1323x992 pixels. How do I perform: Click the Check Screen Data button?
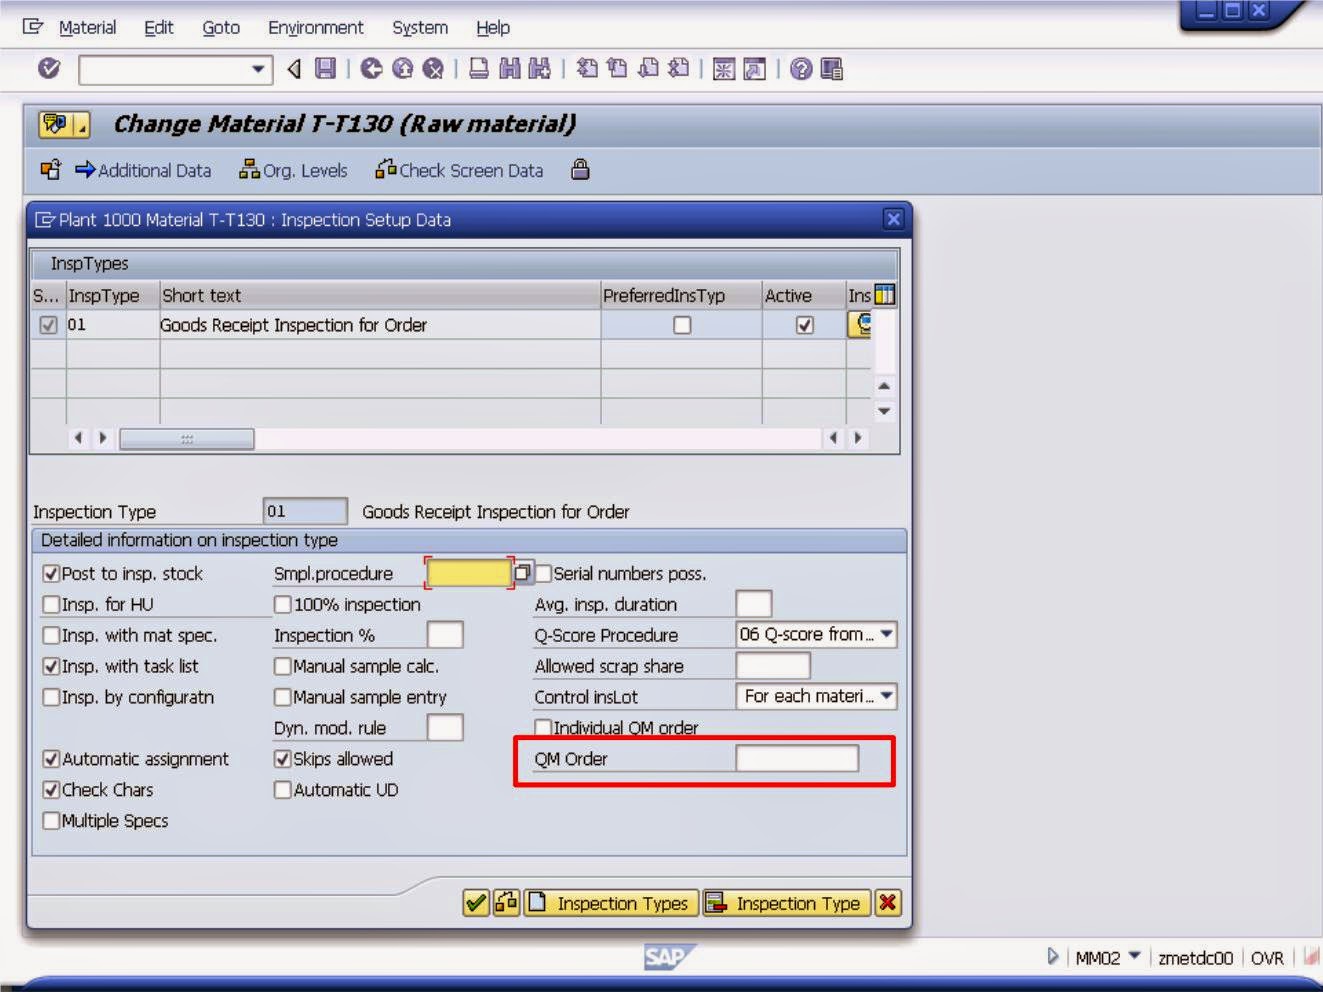pyautogui.click(x=461, y=170)
